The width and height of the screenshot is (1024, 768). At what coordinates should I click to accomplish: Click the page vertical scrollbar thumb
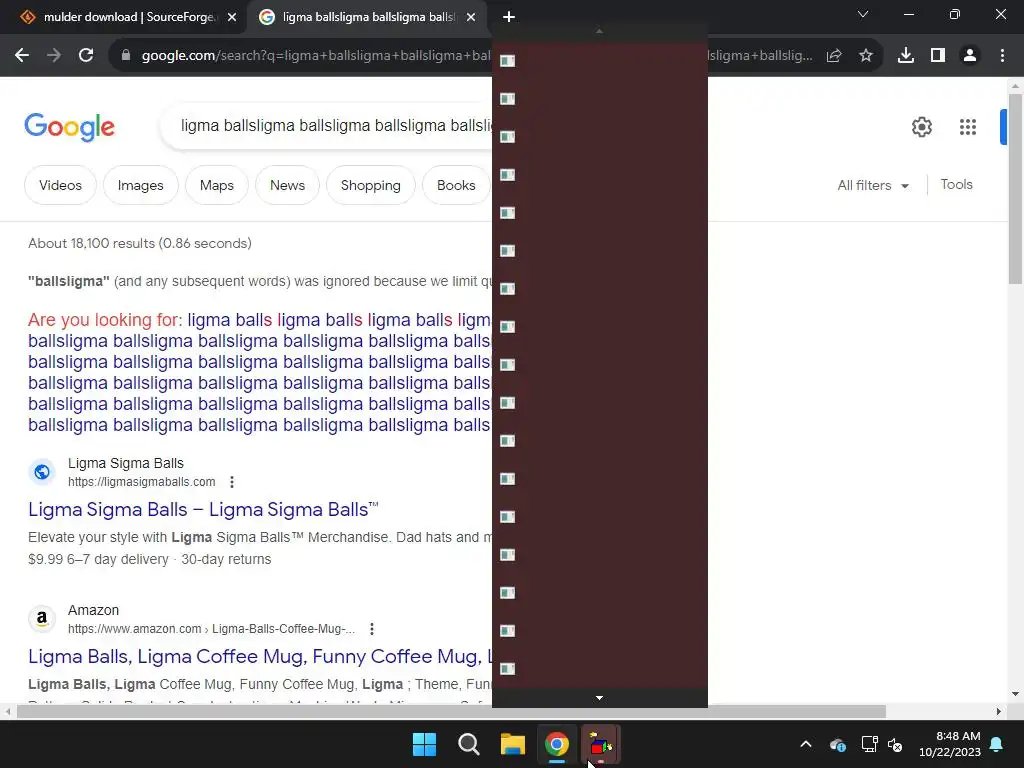point(1015,189)
